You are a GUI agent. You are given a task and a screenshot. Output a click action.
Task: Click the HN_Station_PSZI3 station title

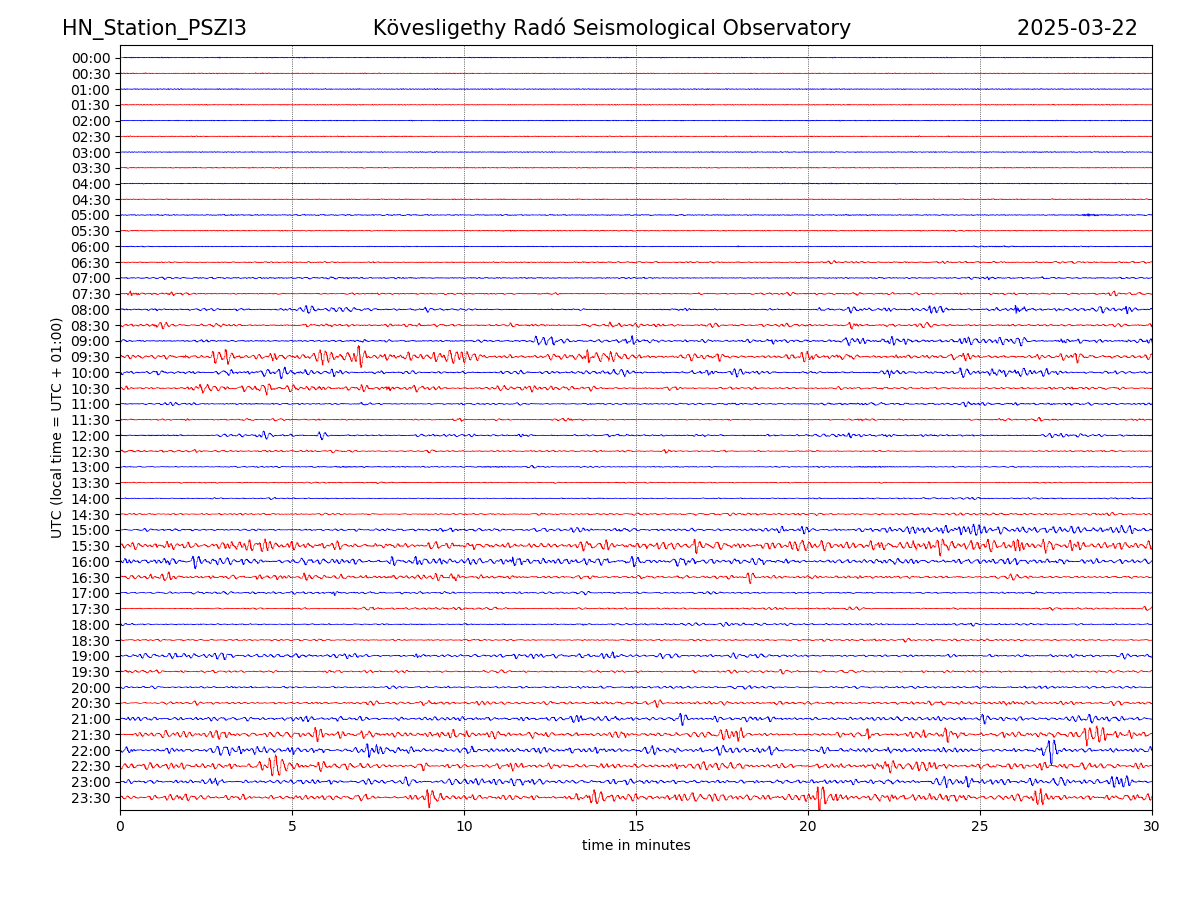tap(154, 28)
